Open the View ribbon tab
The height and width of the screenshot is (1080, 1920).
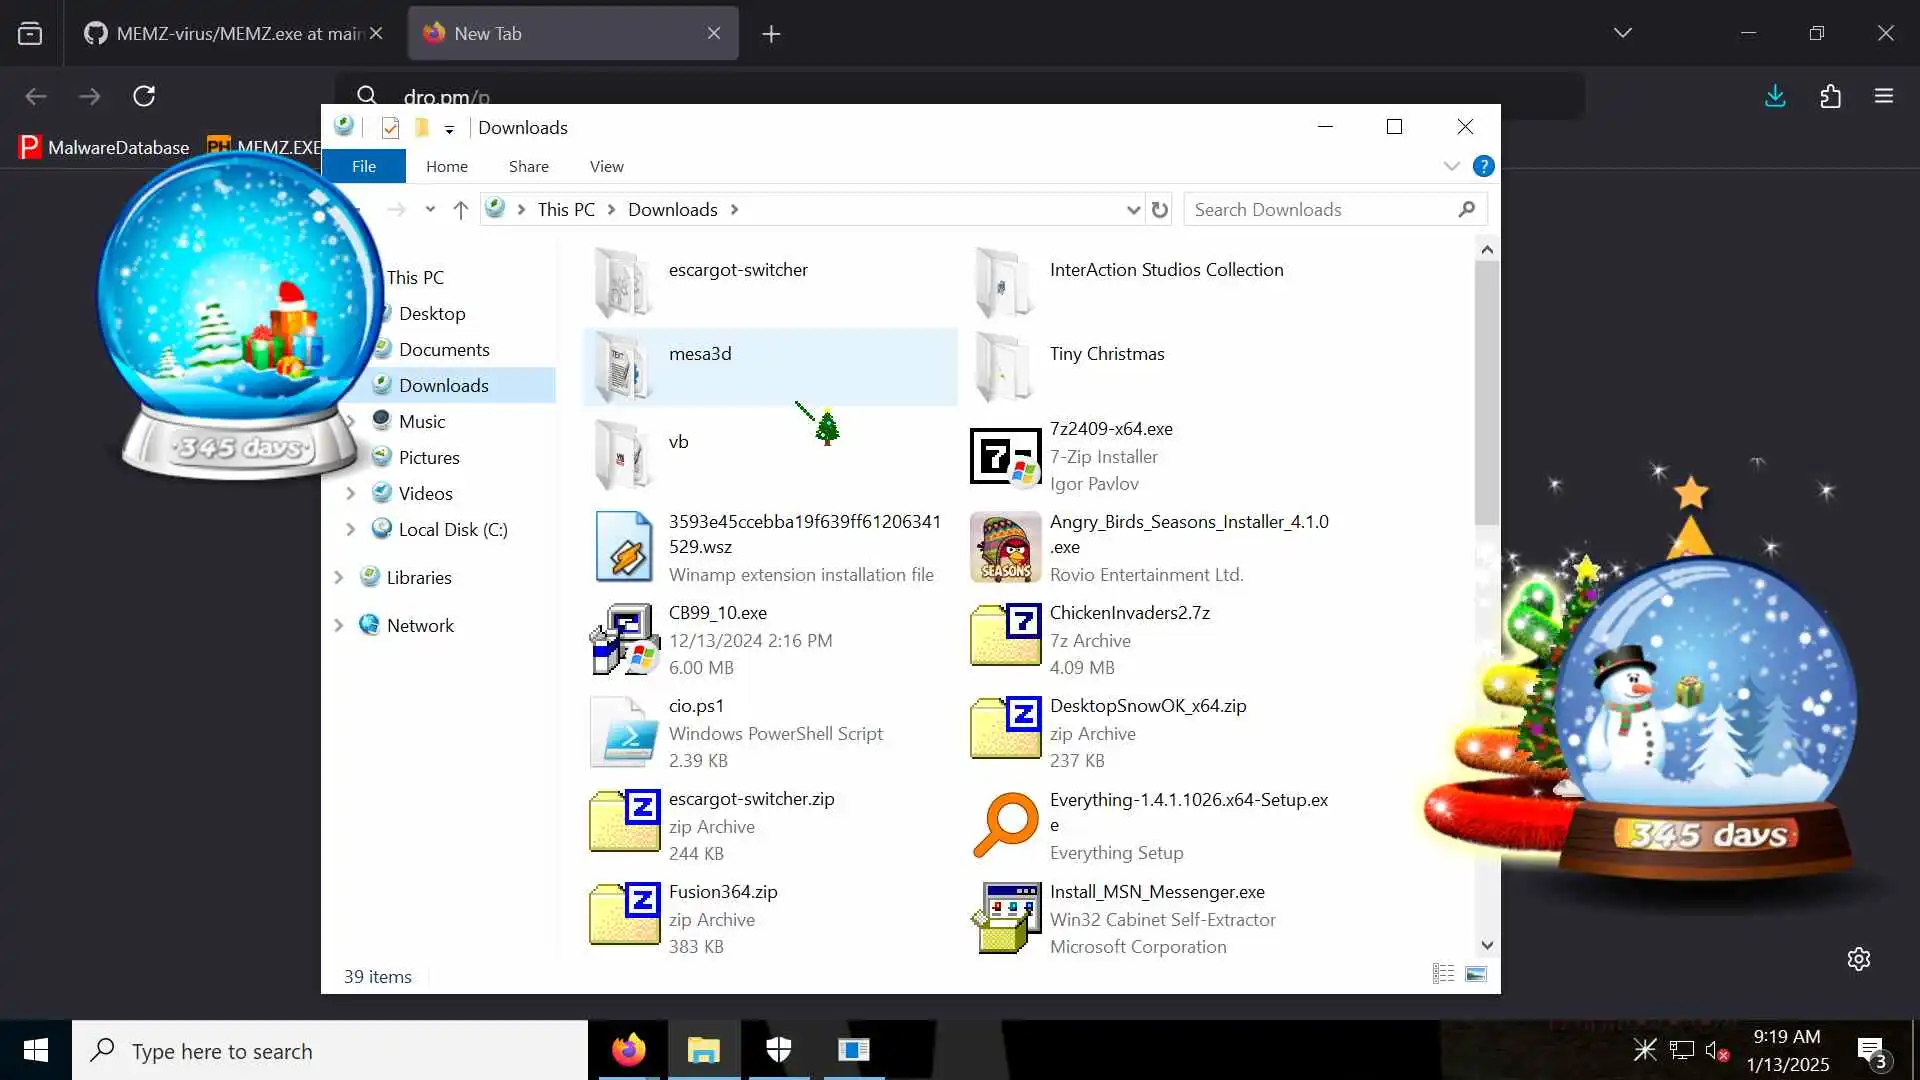[x=606, y=166]
